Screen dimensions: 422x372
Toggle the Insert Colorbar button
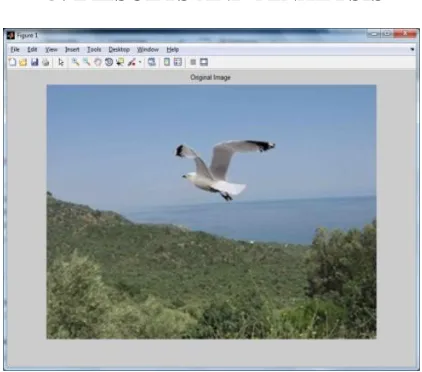(167, 62)
